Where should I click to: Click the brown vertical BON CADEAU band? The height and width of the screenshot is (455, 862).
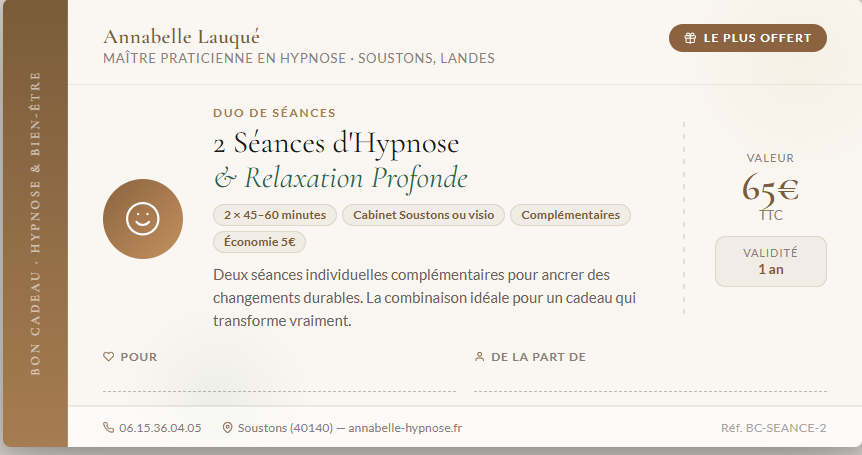[34, 223]
